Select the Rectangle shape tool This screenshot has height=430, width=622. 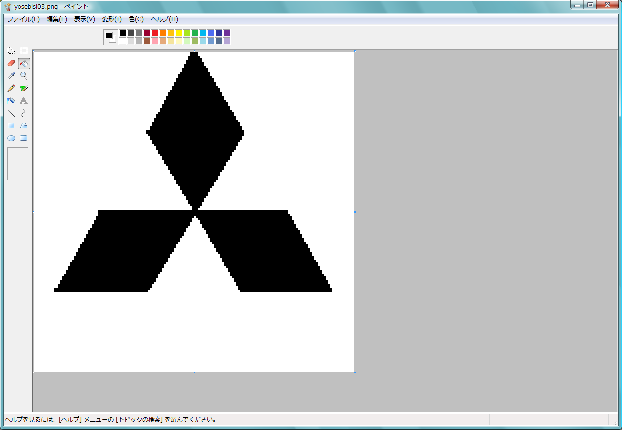[x=12, y=125]
